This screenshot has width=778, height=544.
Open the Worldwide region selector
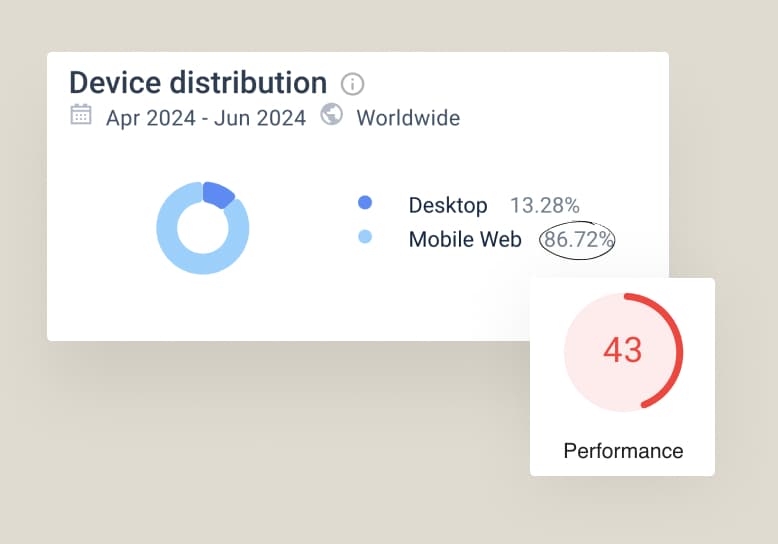[x=408, y=118]
